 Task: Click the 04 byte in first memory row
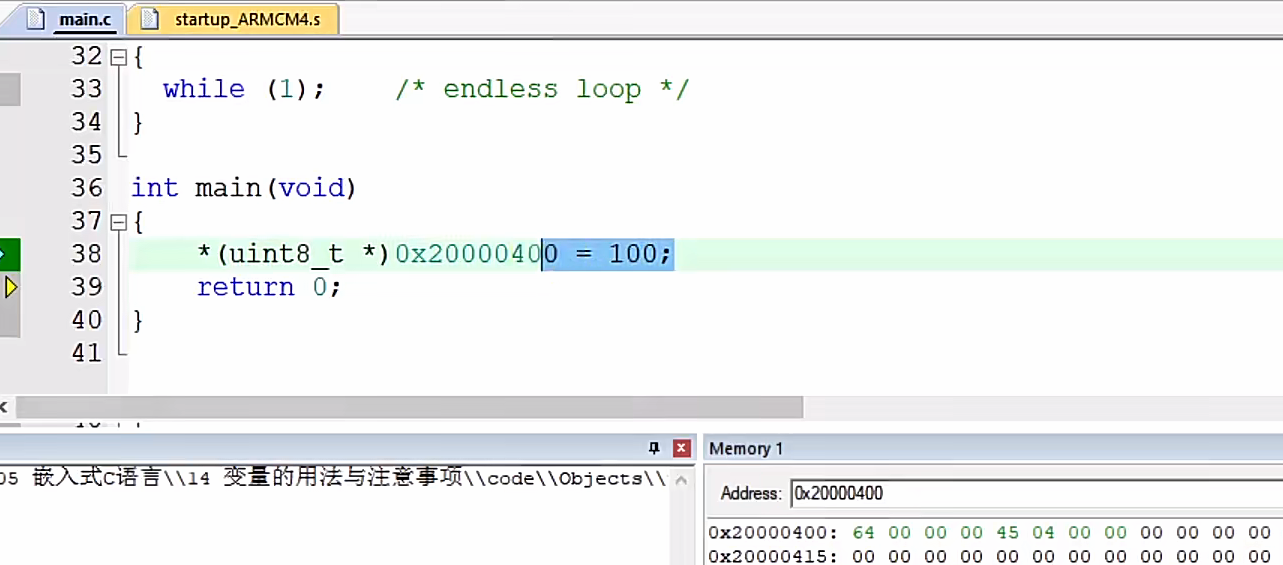tap(1044, 532)
